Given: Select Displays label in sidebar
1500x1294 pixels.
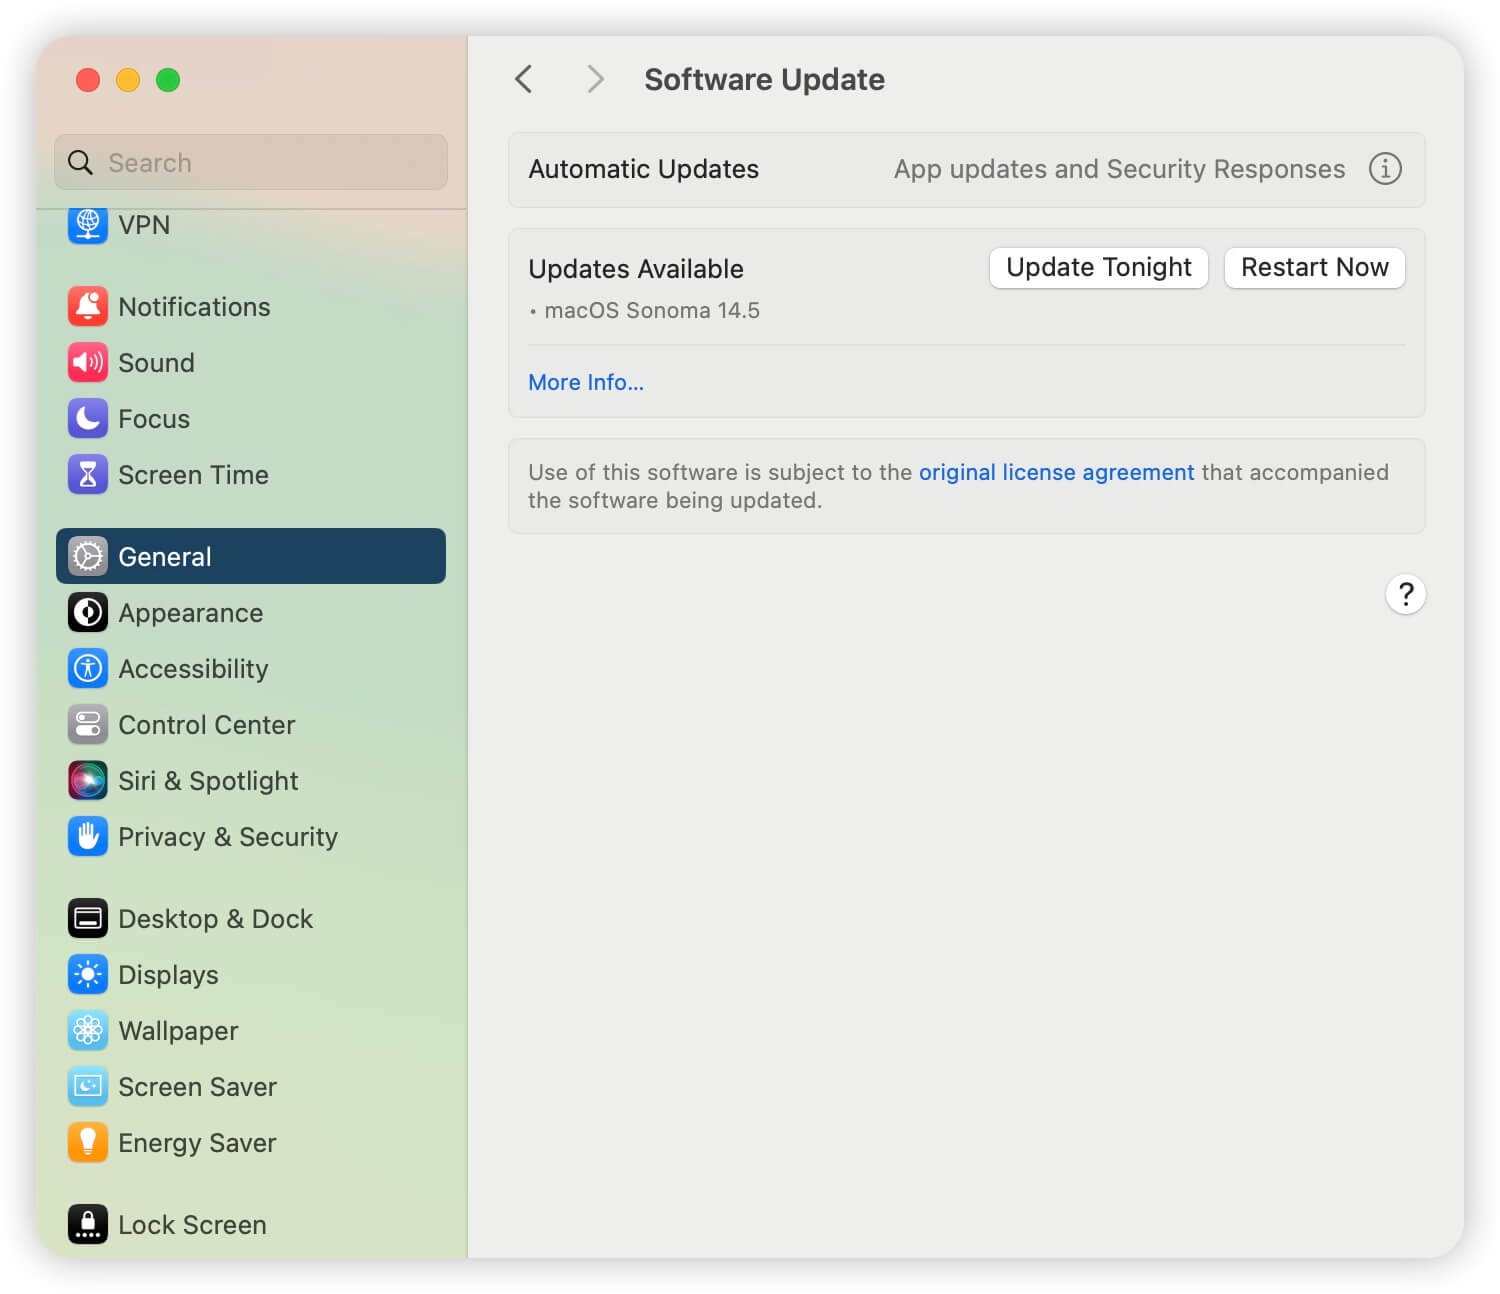Looking at the screenshot, I should pyautogui.click(x=169, y=975).
